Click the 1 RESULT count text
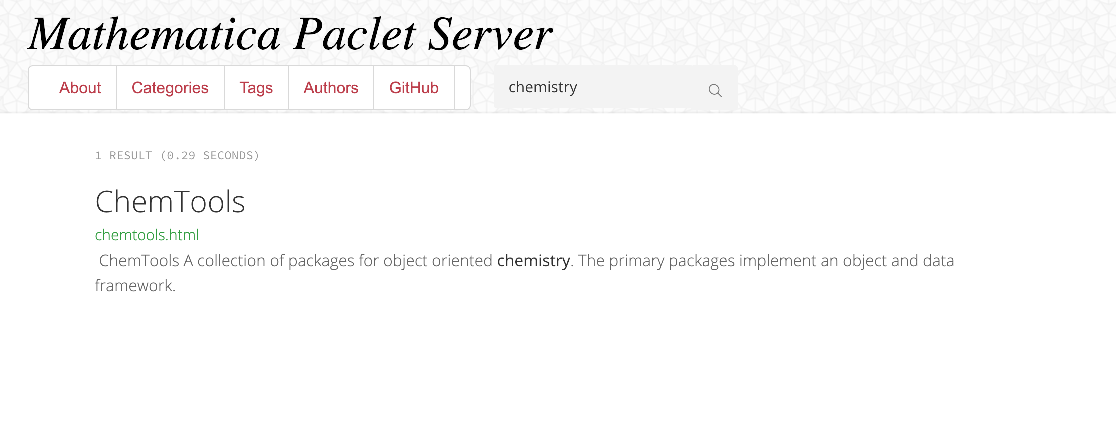1116x435 pixels. (124, 155)
